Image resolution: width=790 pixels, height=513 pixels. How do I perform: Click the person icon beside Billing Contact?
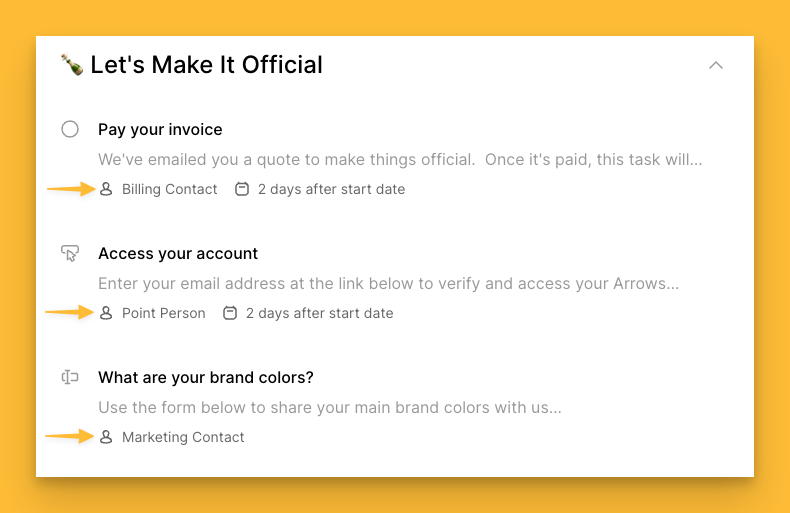[106, 189]
